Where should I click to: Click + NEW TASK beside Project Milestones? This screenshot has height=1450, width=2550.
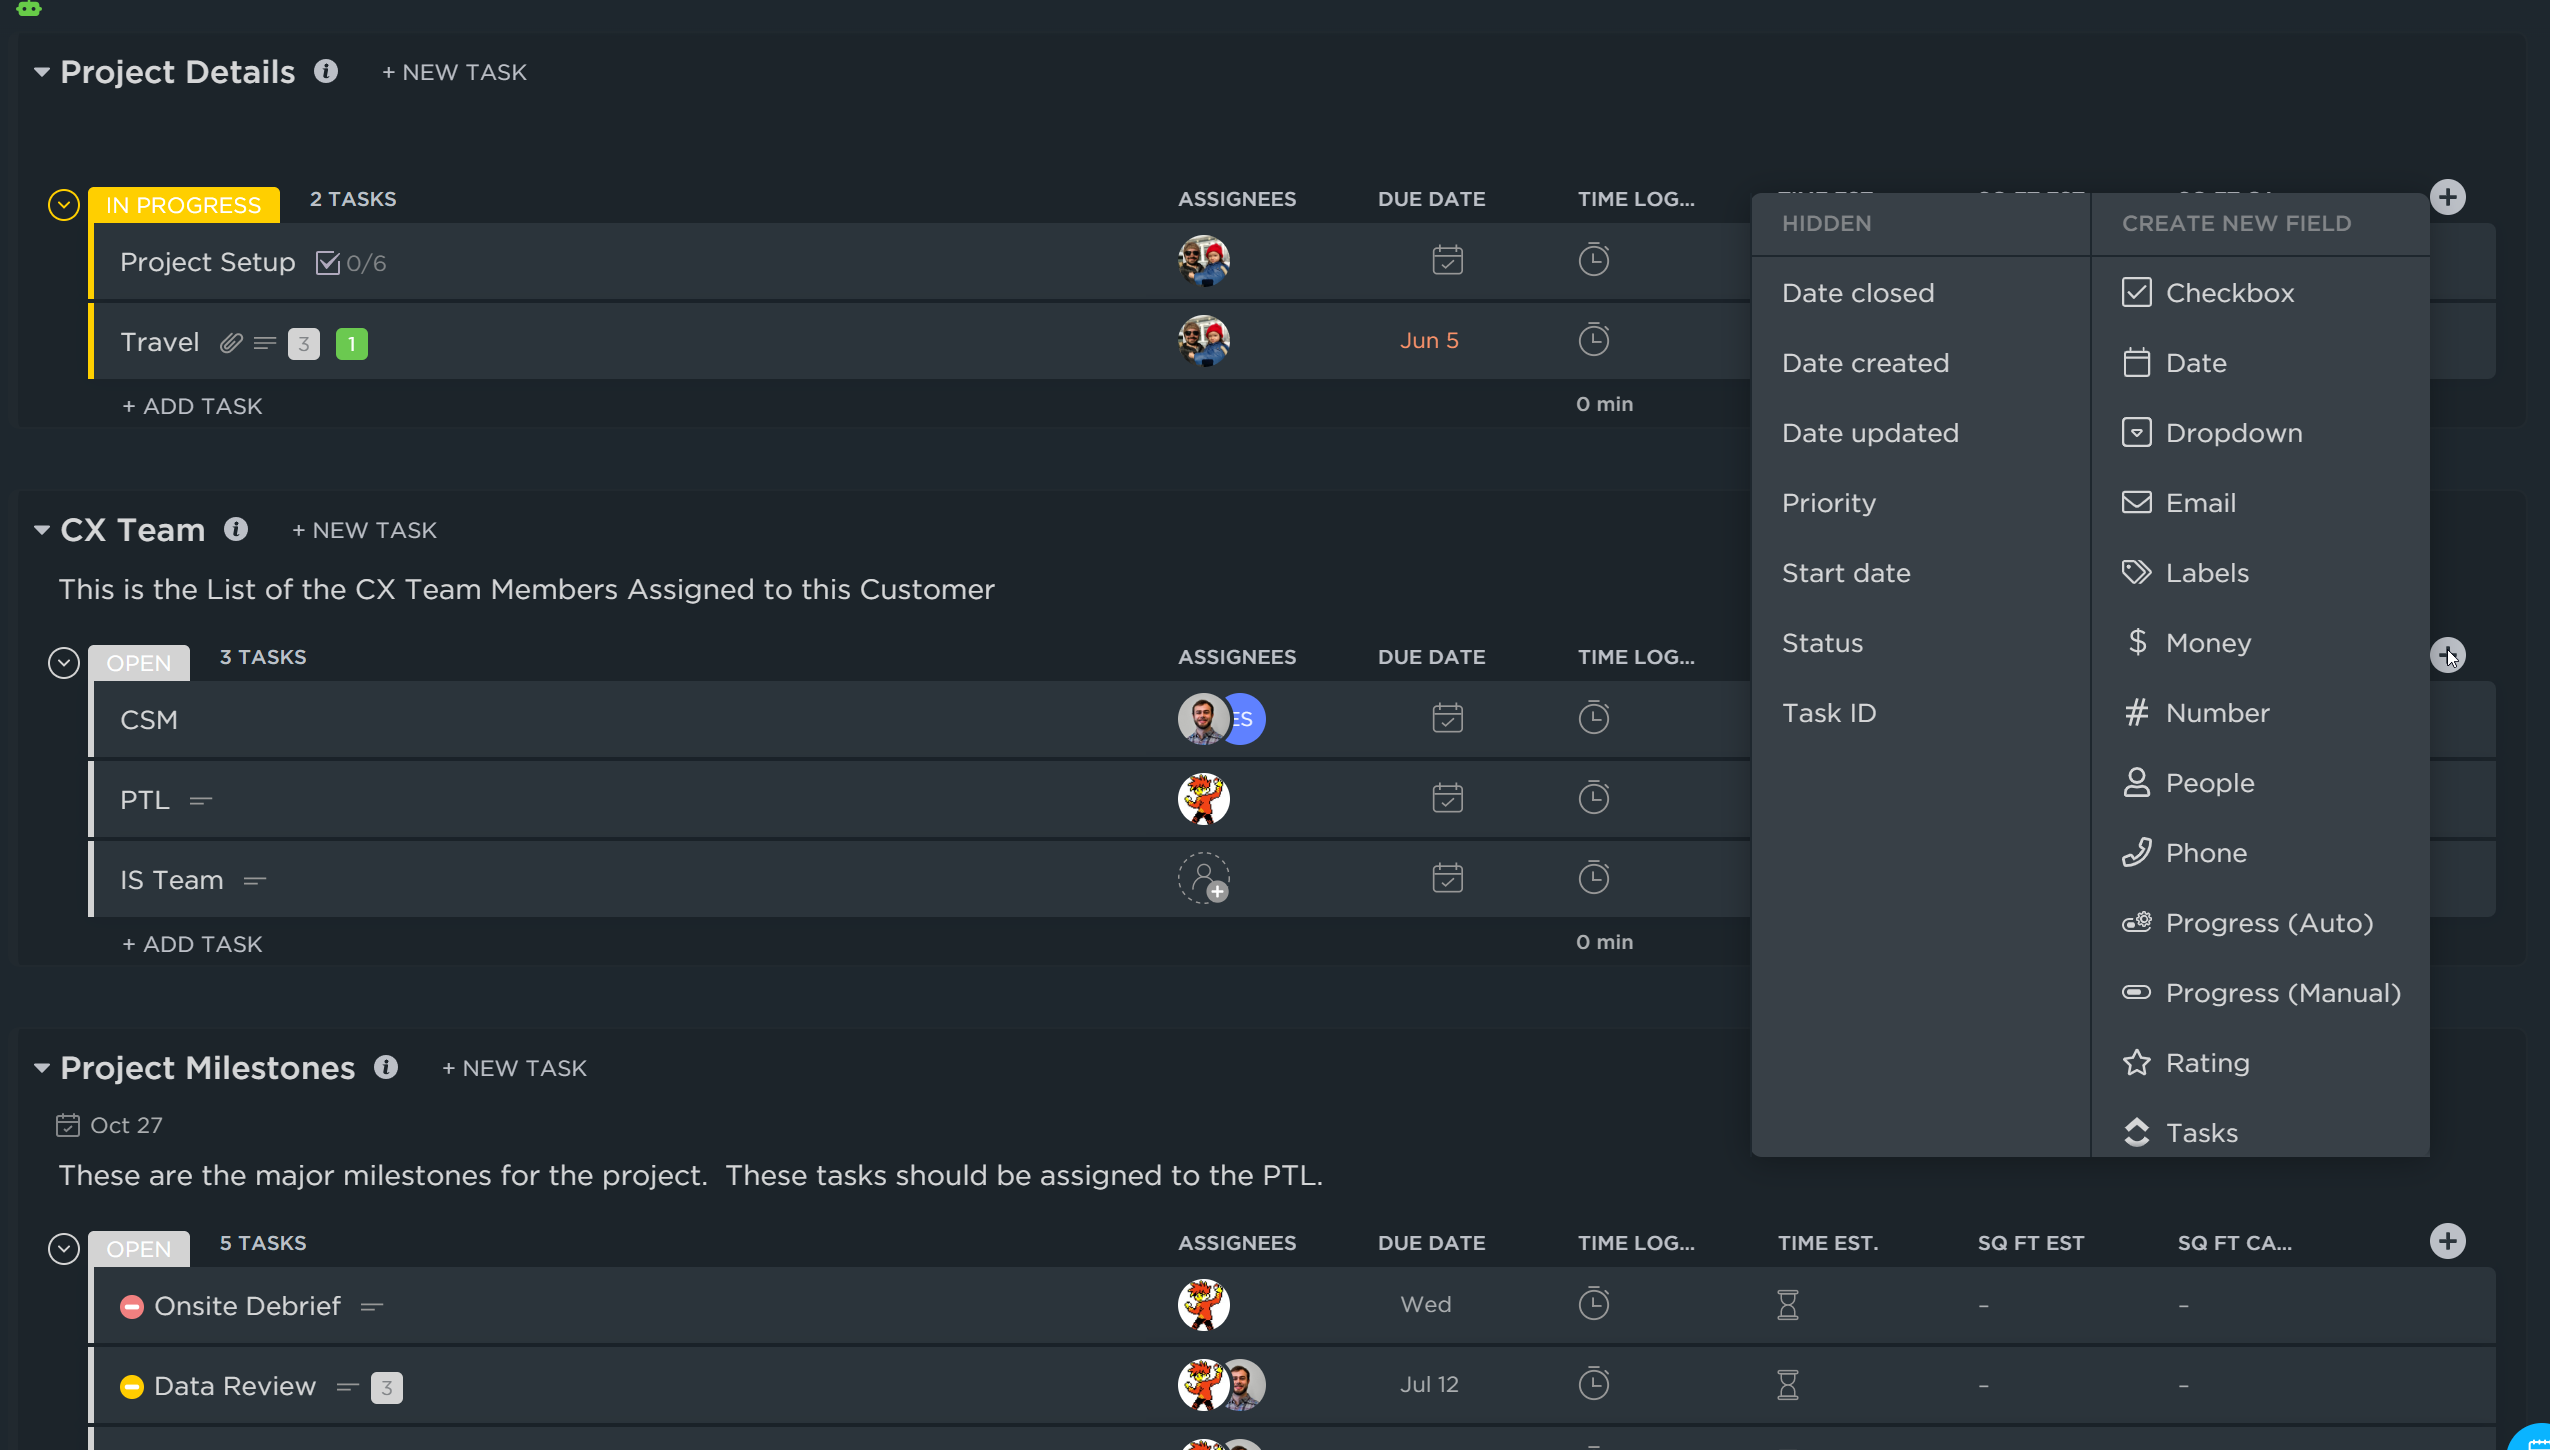[x=514, y=1068]
